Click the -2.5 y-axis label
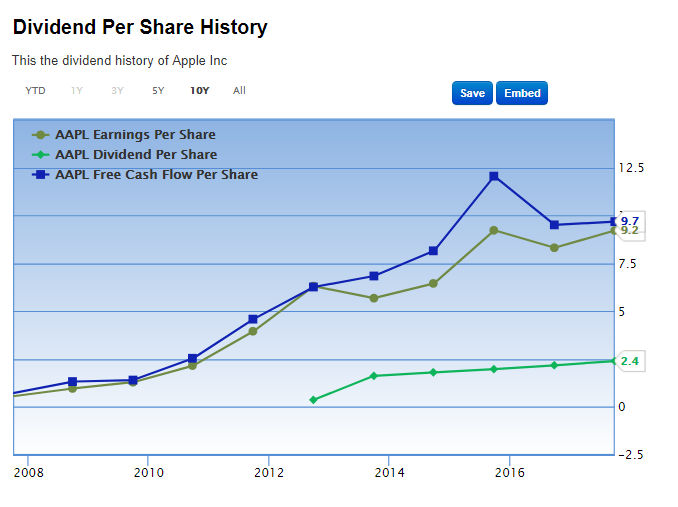The height and width of the screenshot is (507, 678). pos(631,455)
